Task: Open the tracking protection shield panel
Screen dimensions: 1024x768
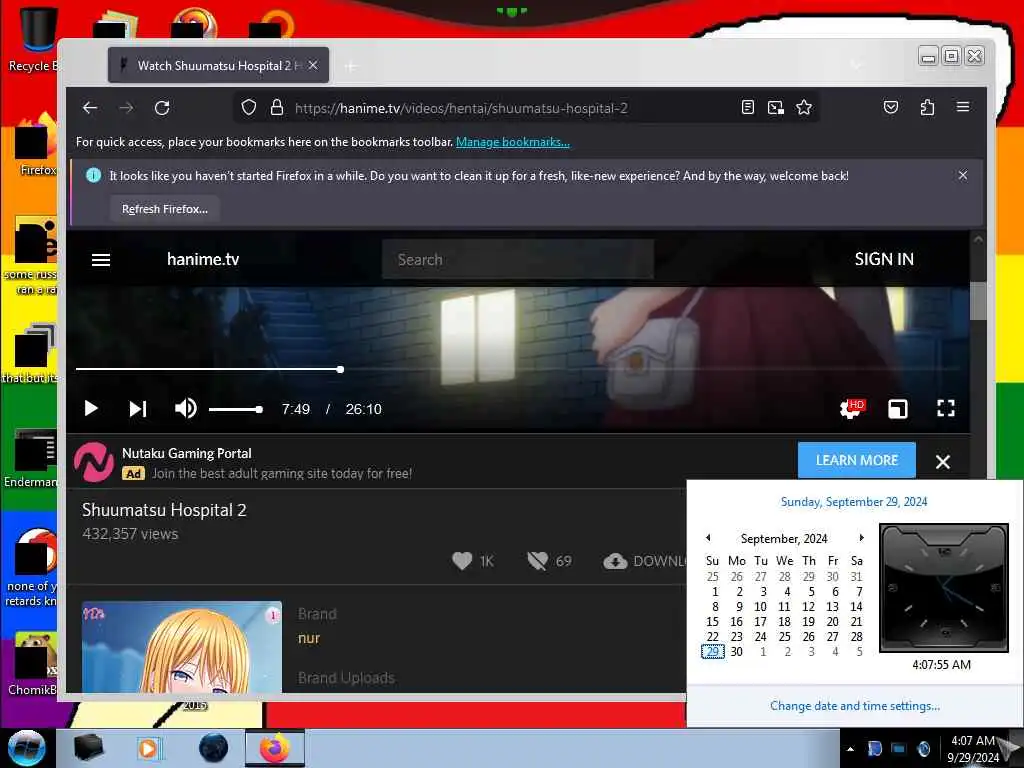Action: [x=249, y=108]
